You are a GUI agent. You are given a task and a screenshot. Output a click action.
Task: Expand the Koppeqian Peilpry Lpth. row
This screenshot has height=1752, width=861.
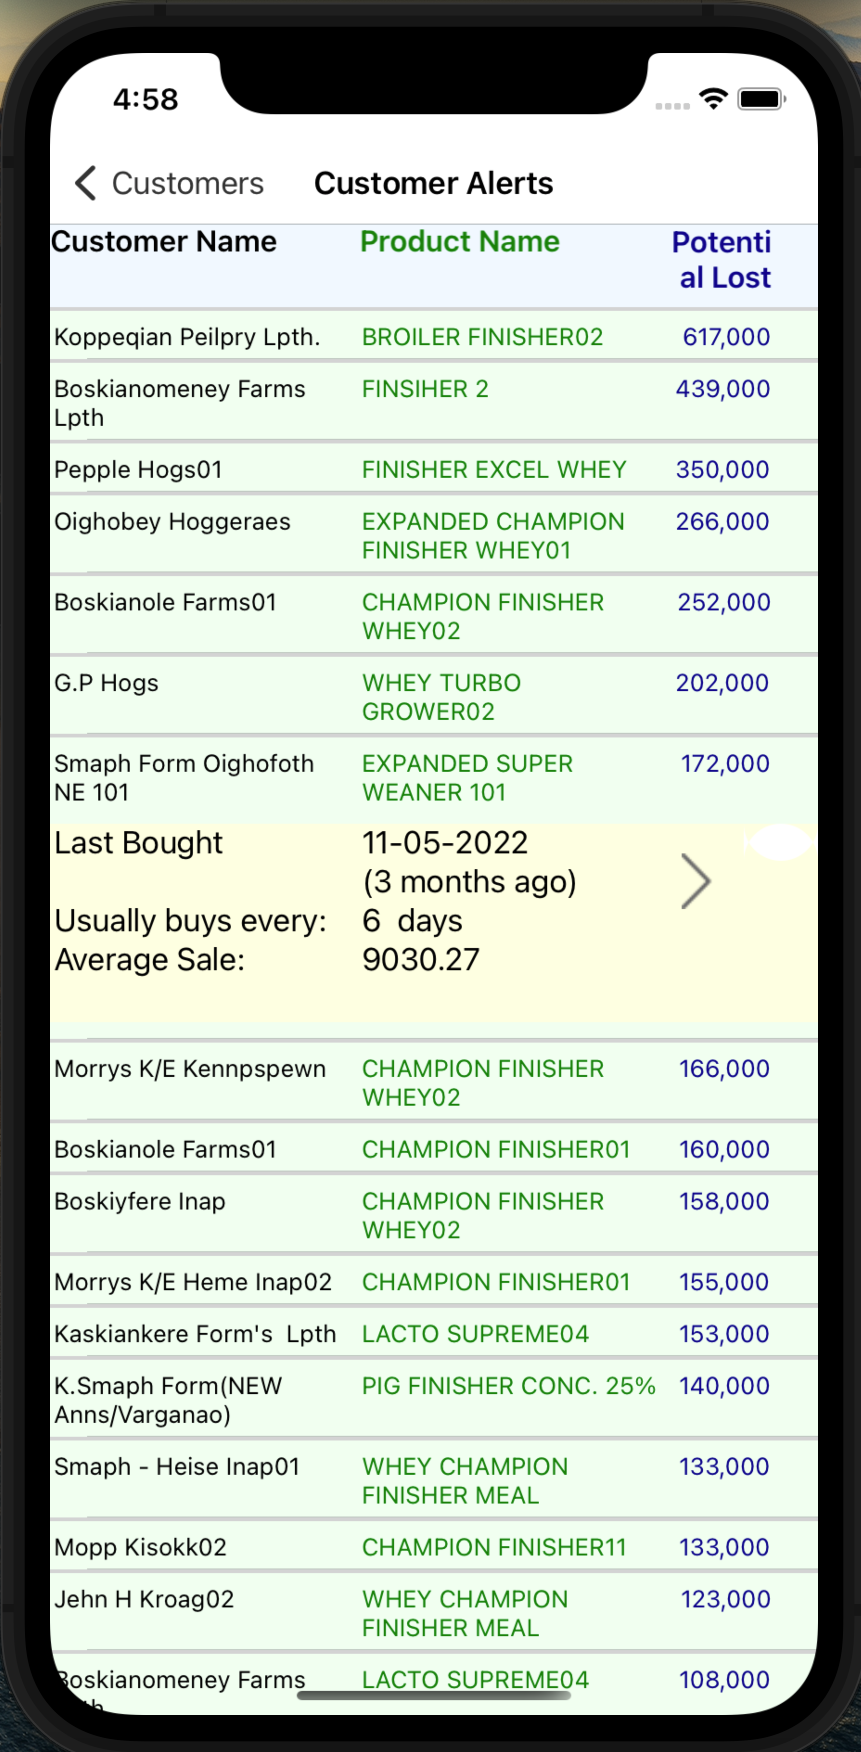[434, 337]
